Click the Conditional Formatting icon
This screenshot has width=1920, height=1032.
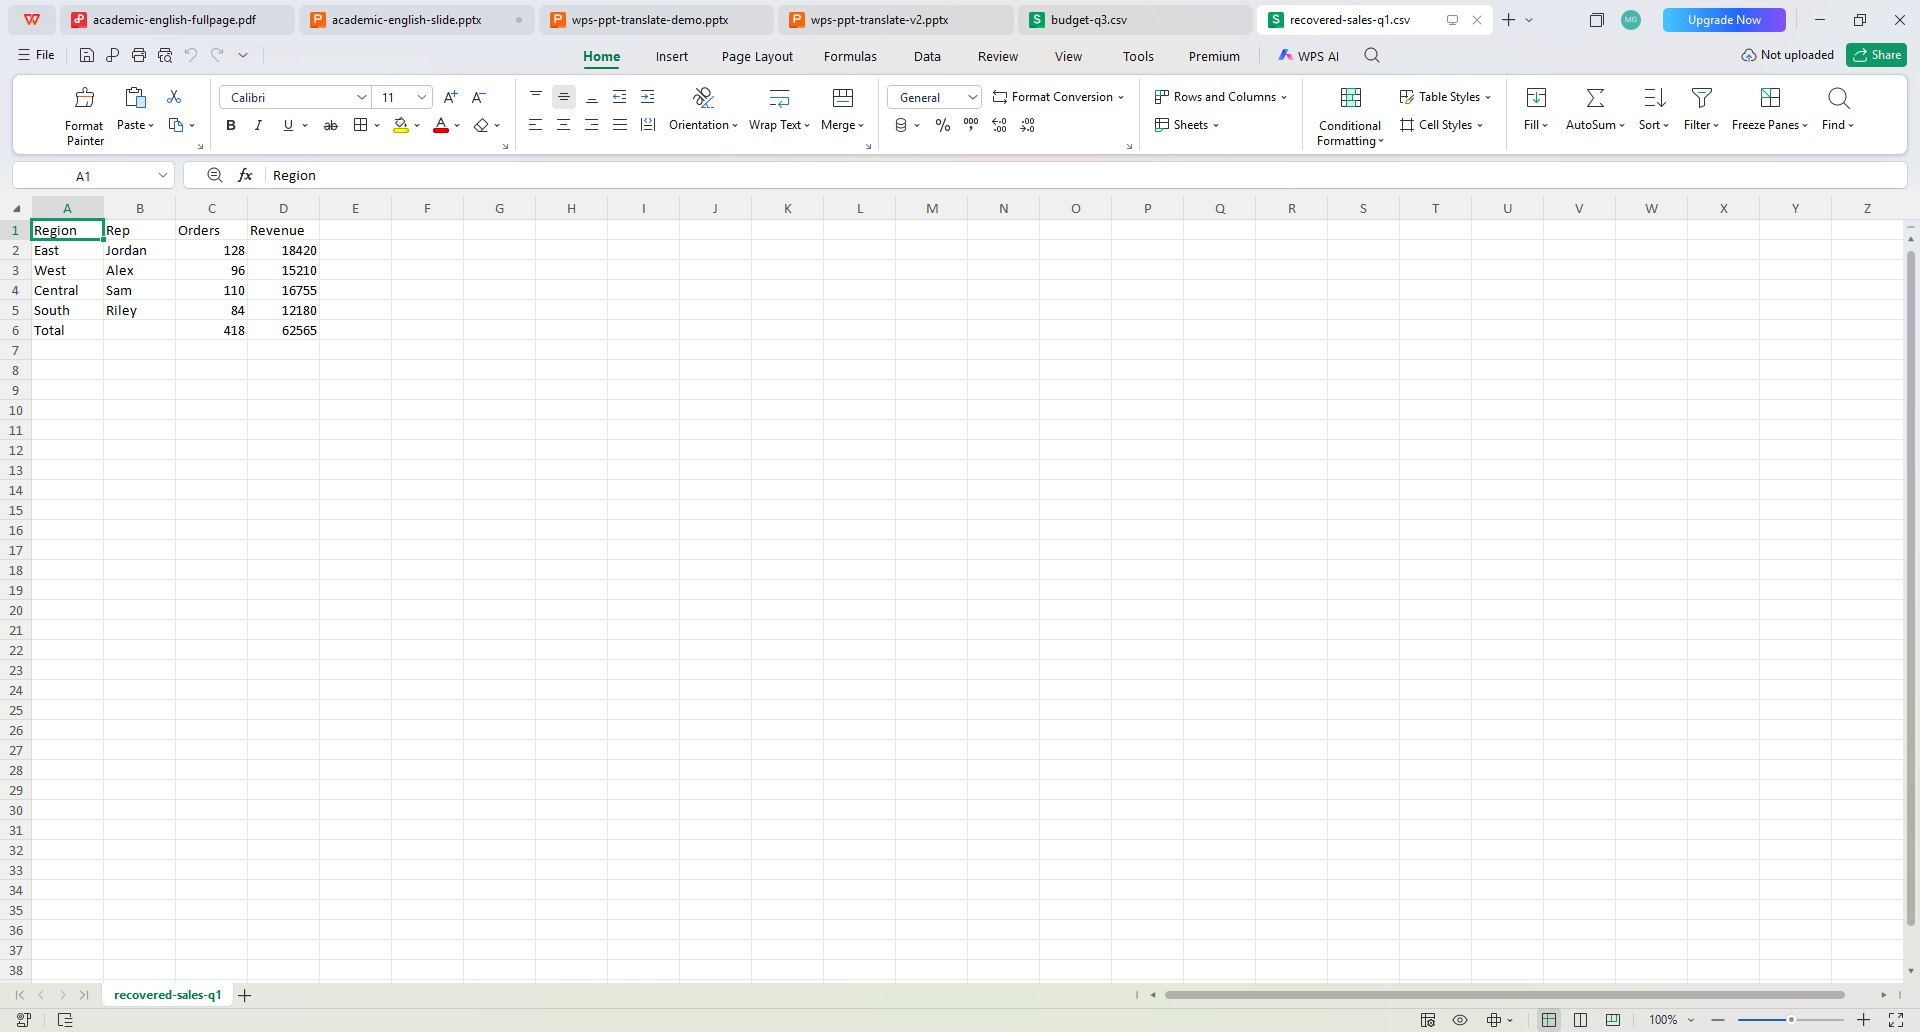(1350, 116)
